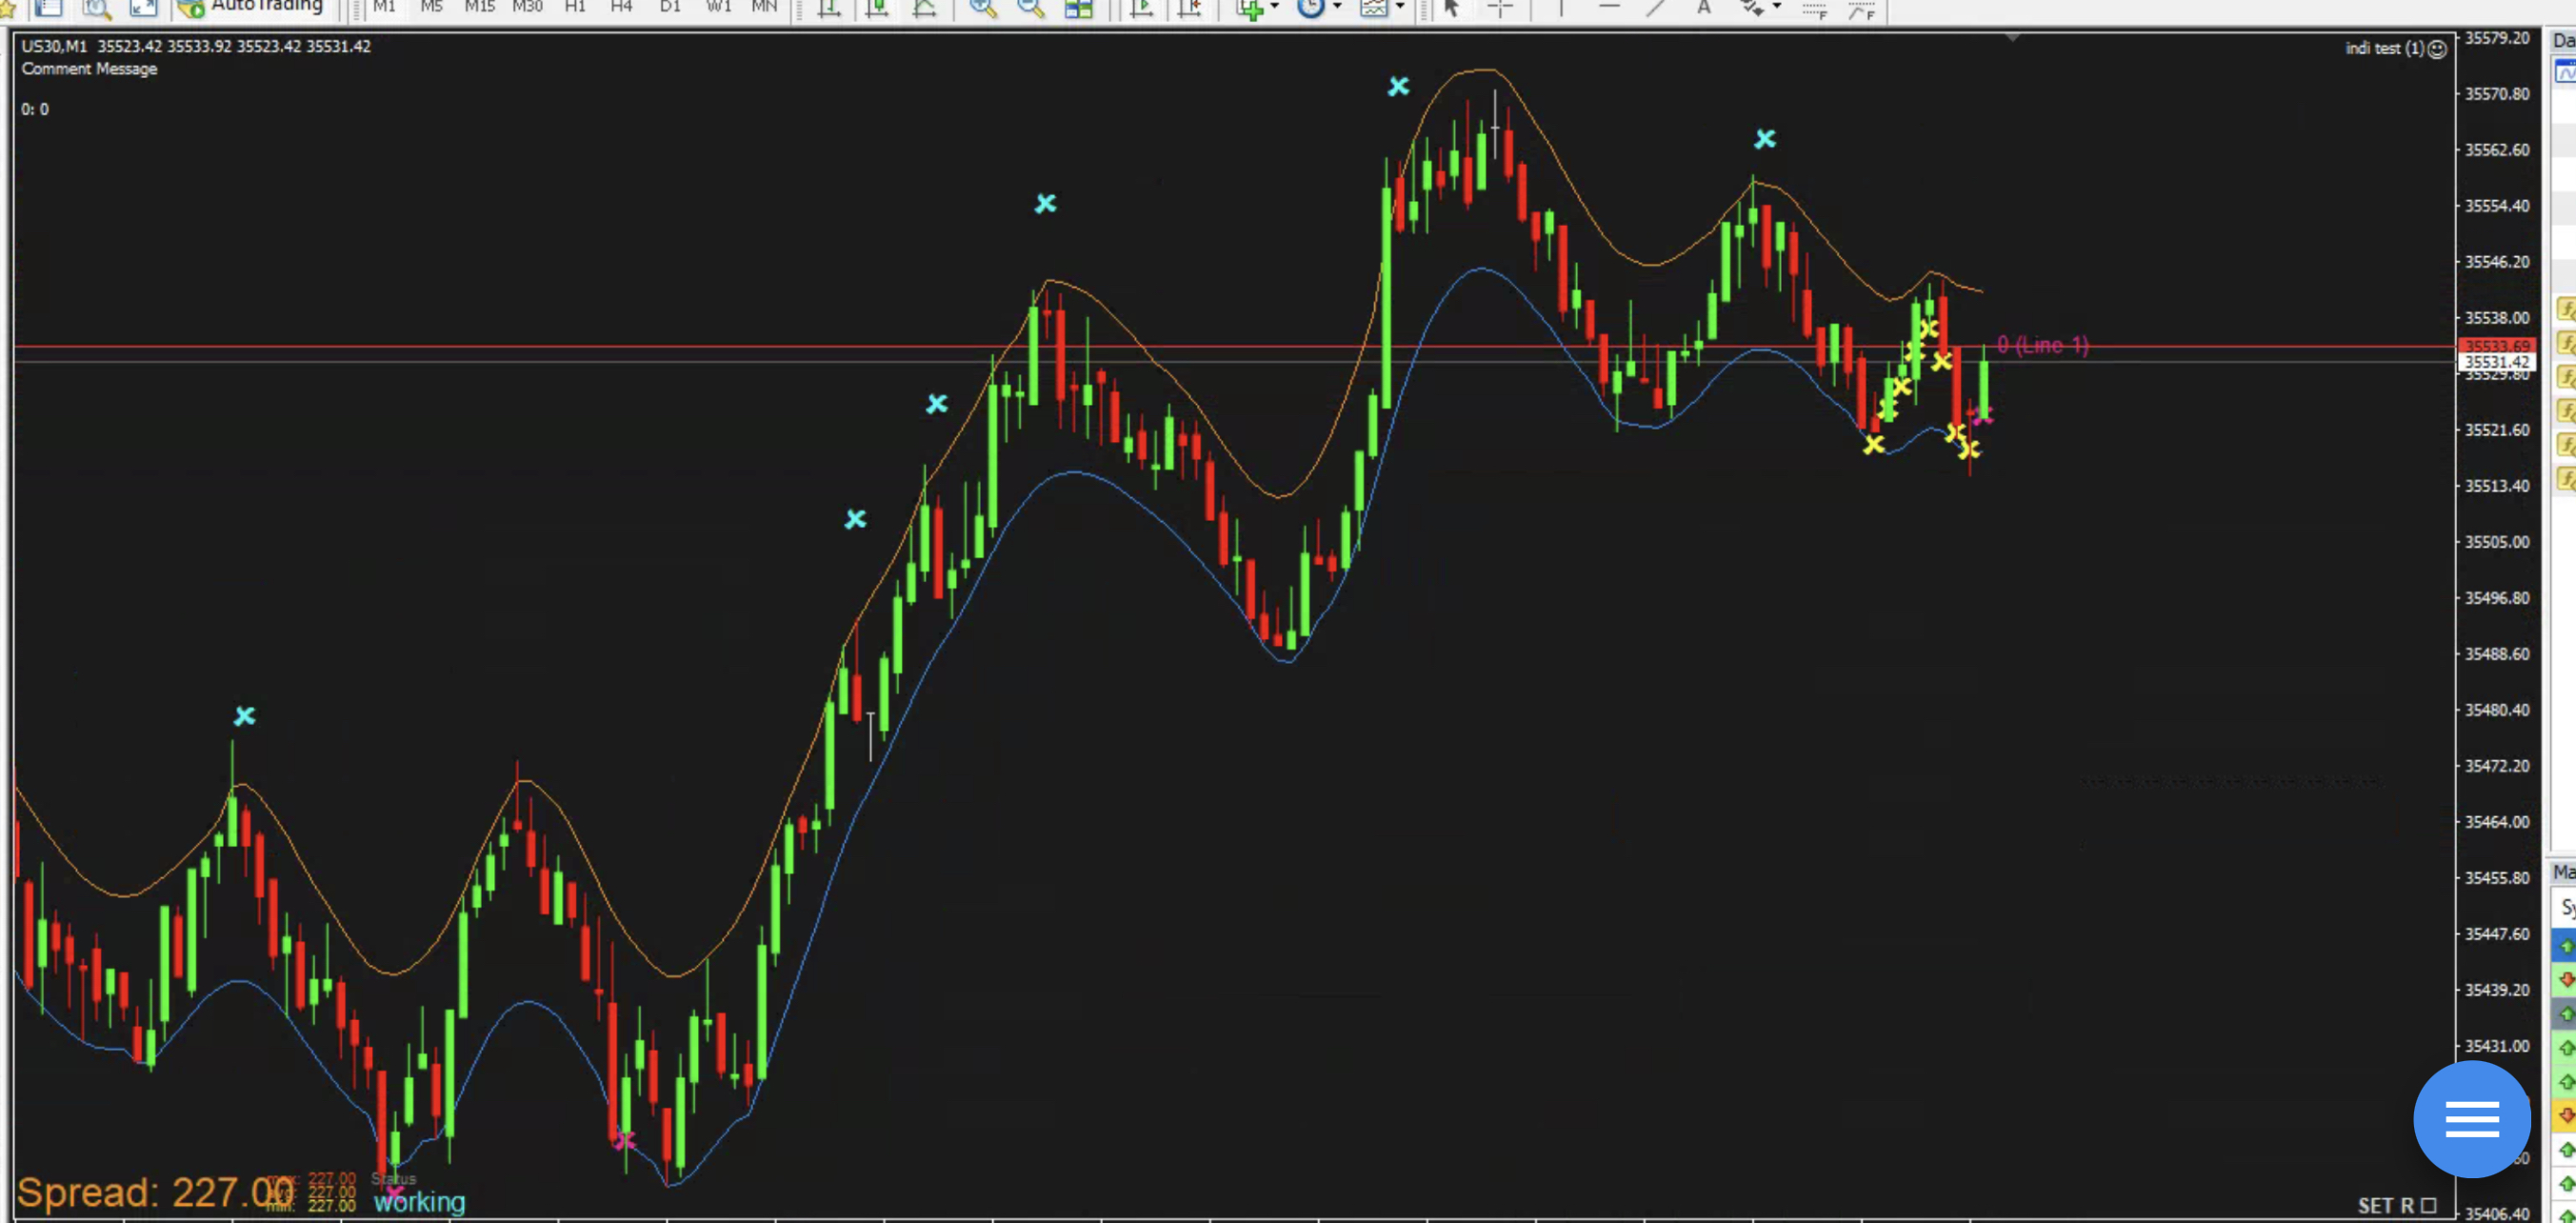Open the periods clock icon
Screen dimensions: 2576x1223
pyautogui.click(x=1310, y=8)
